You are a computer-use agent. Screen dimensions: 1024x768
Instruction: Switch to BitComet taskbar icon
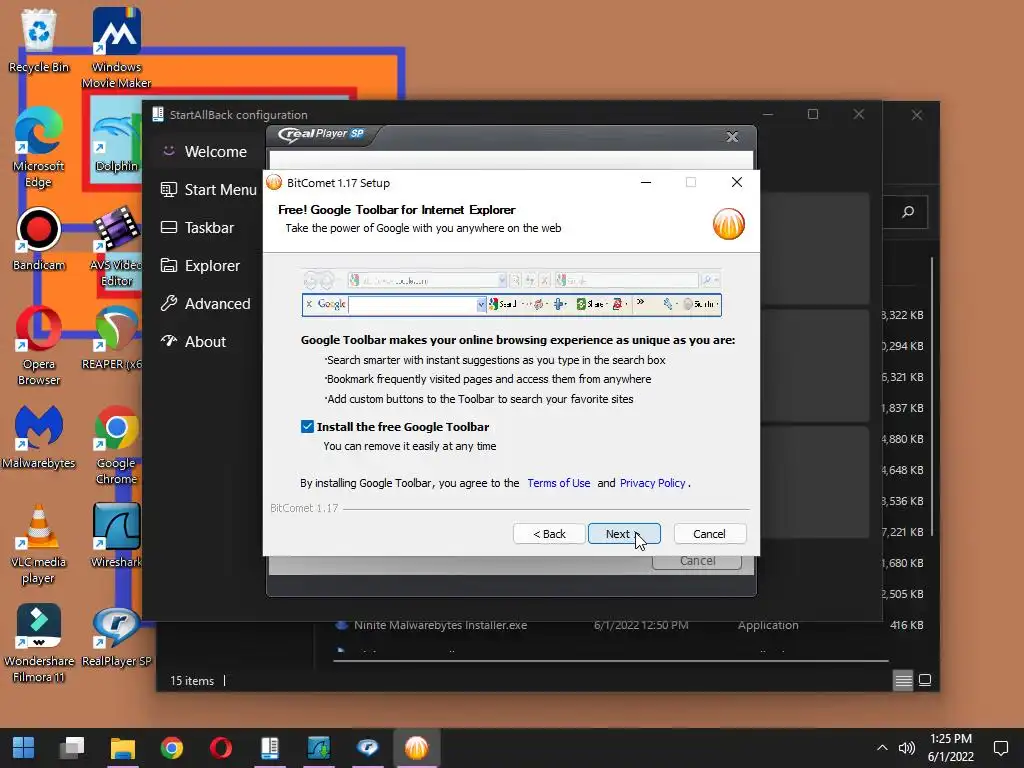[417, 748]
